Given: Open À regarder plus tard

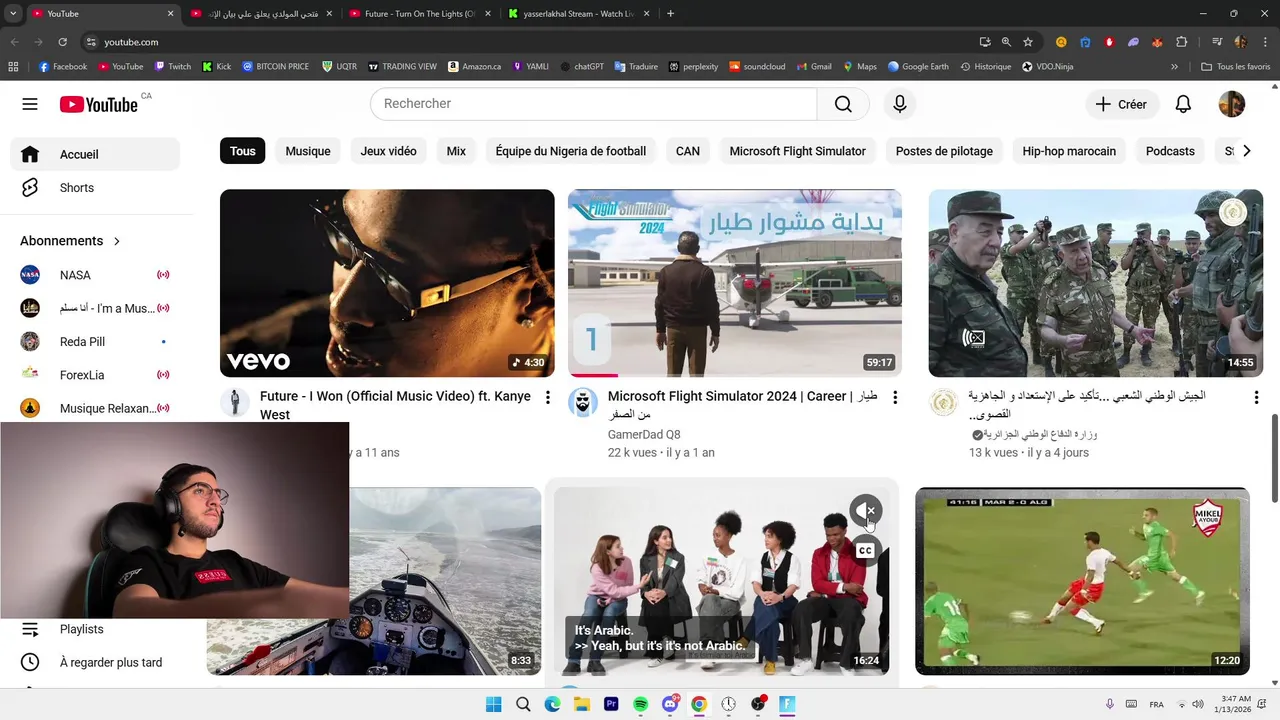Looking at the screenshot, I should 95,662.
